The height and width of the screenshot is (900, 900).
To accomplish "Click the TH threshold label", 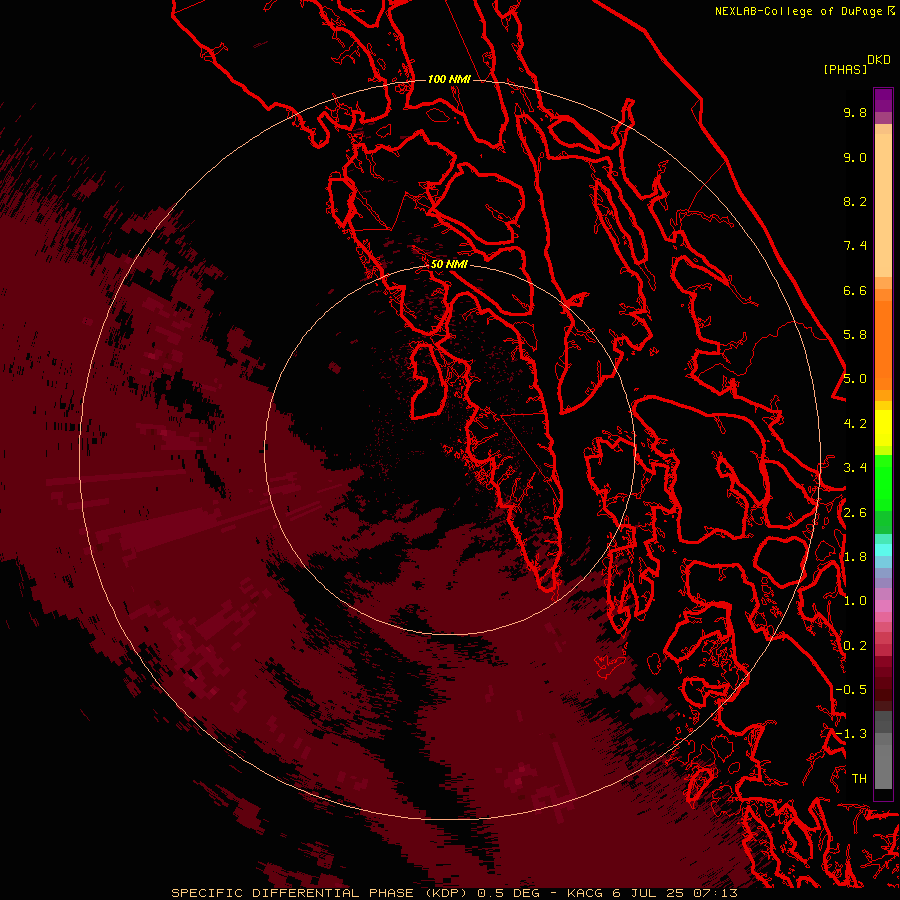I will [x=859, y=779].
